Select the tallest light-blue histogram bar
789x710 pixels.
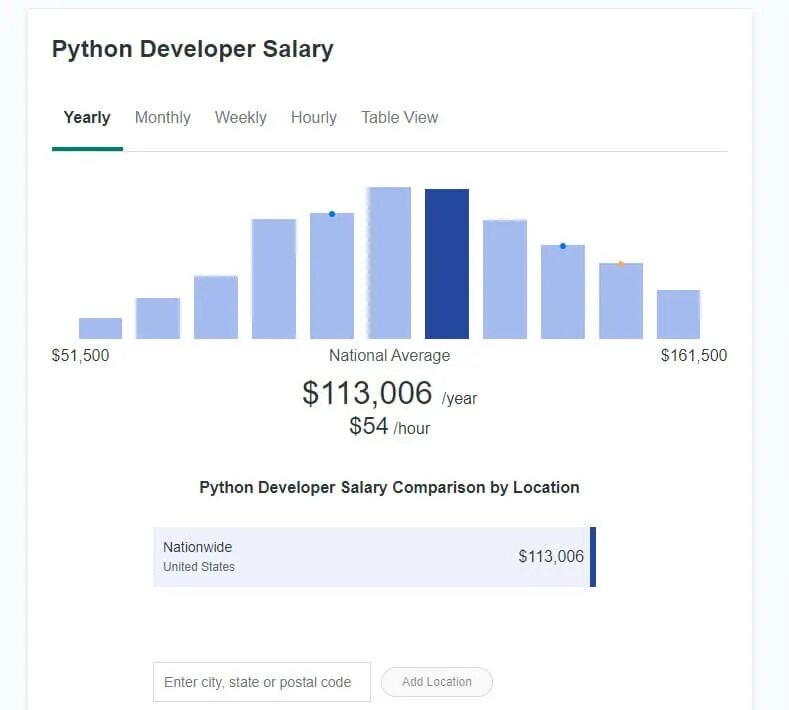[x=389, y=263]
